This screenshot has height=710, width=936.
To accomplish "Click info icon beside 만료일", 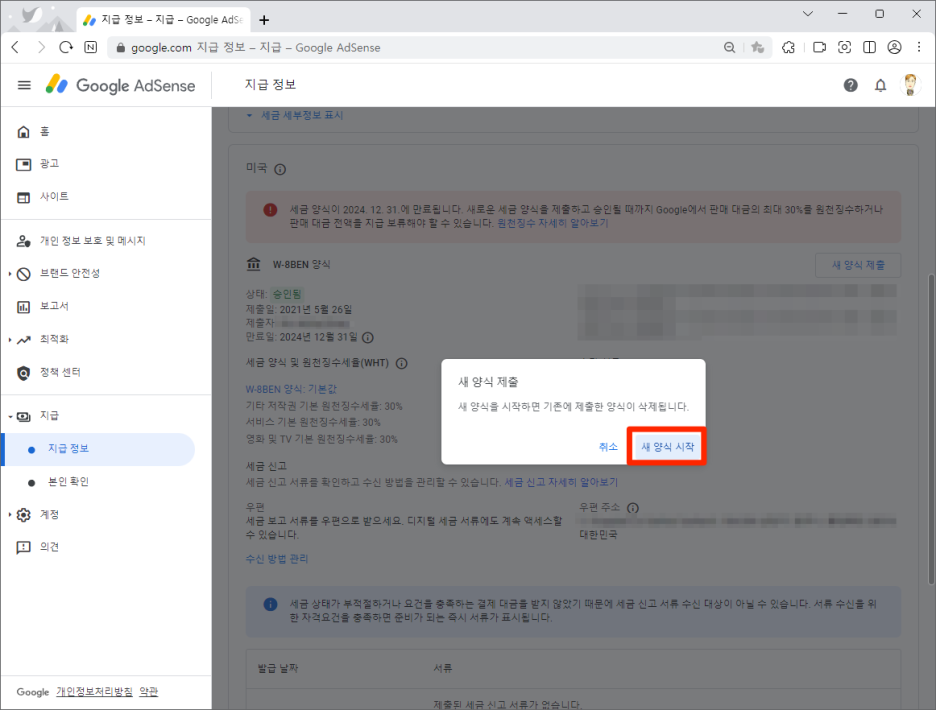I will [x=368, y=337].
